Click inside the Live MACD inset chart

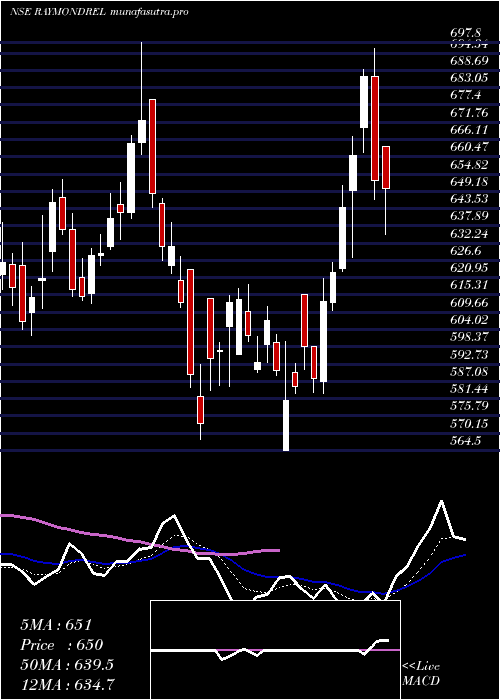tap(275, 650)
